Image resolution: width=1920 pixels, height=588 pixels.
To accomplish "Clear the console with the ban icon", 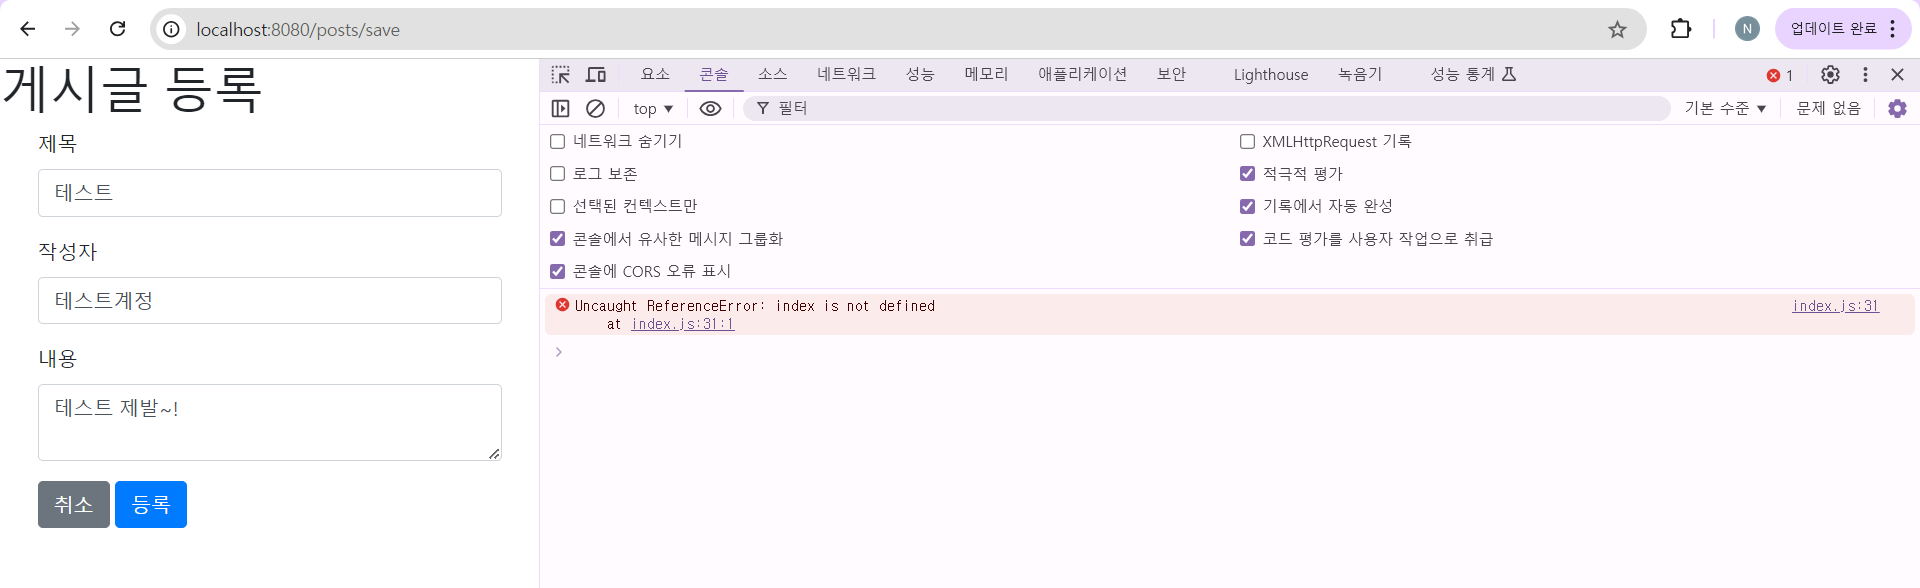I will (x=595, y=108).
